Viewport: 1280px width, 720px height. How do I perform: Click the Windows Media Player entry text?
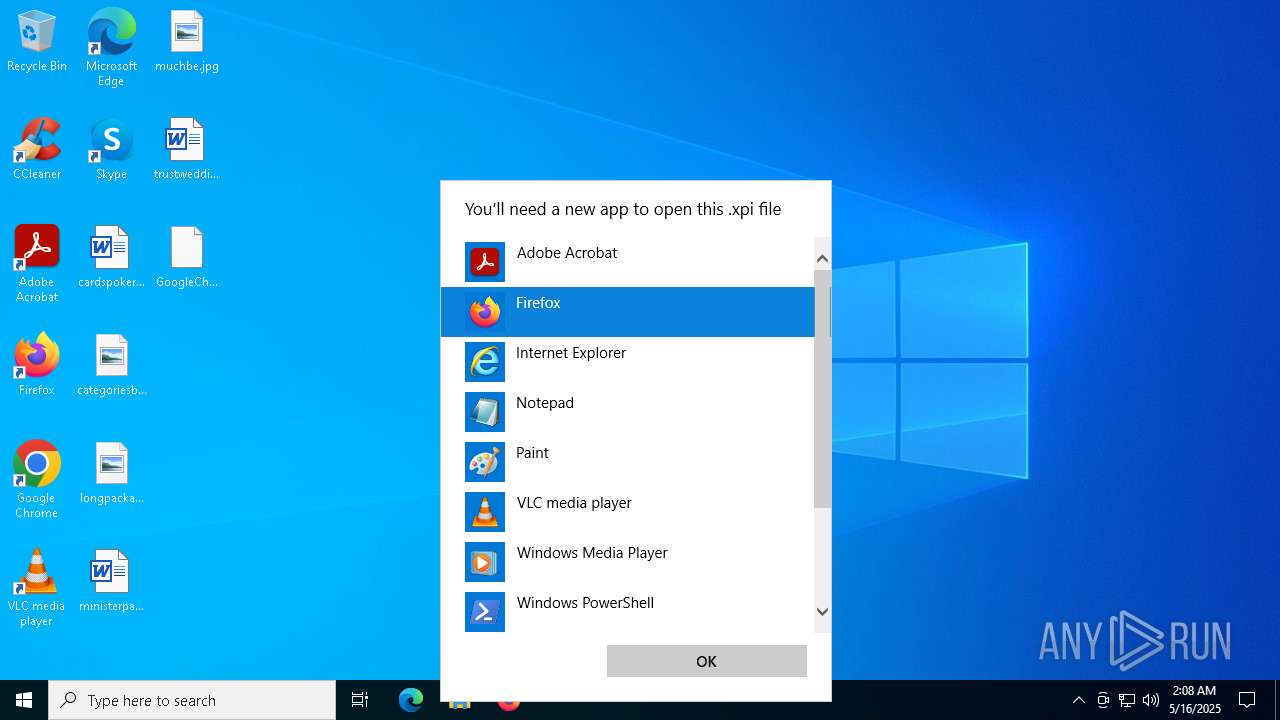click(x=592, y=553)
